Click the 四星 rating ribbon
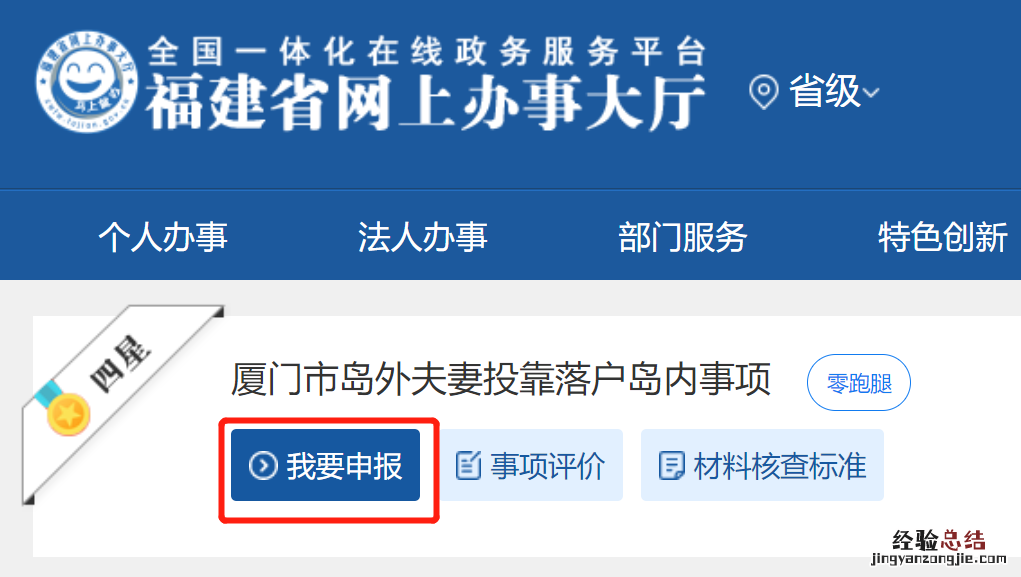Screen dimensions: 1021x577 pos(122,362)
